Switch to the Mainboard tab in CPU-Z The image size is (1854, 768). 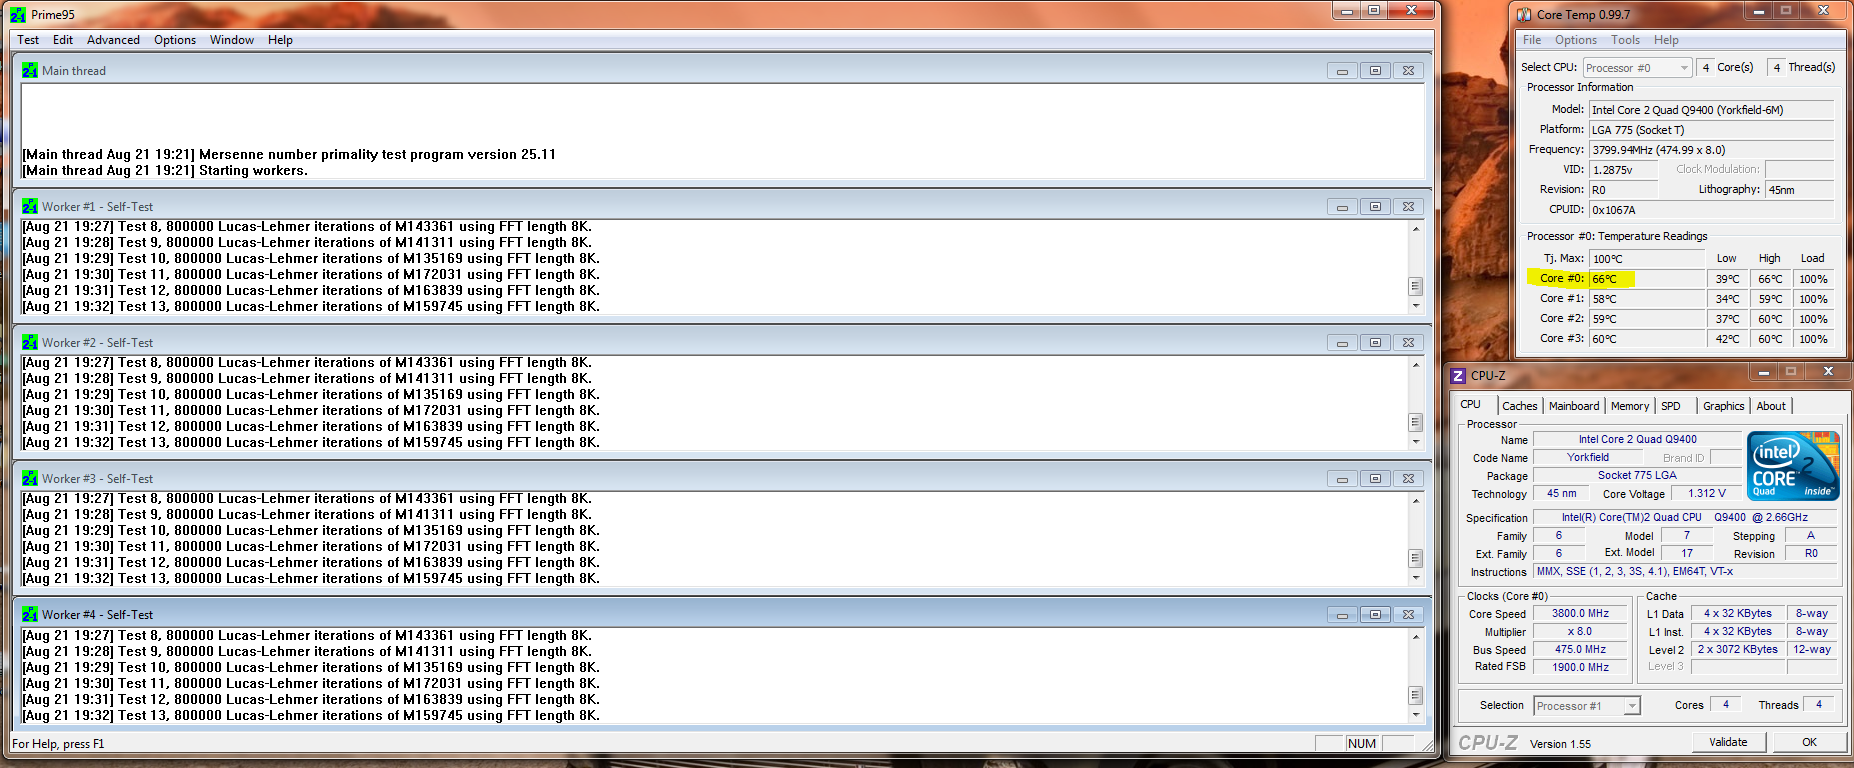(1574, 406)
